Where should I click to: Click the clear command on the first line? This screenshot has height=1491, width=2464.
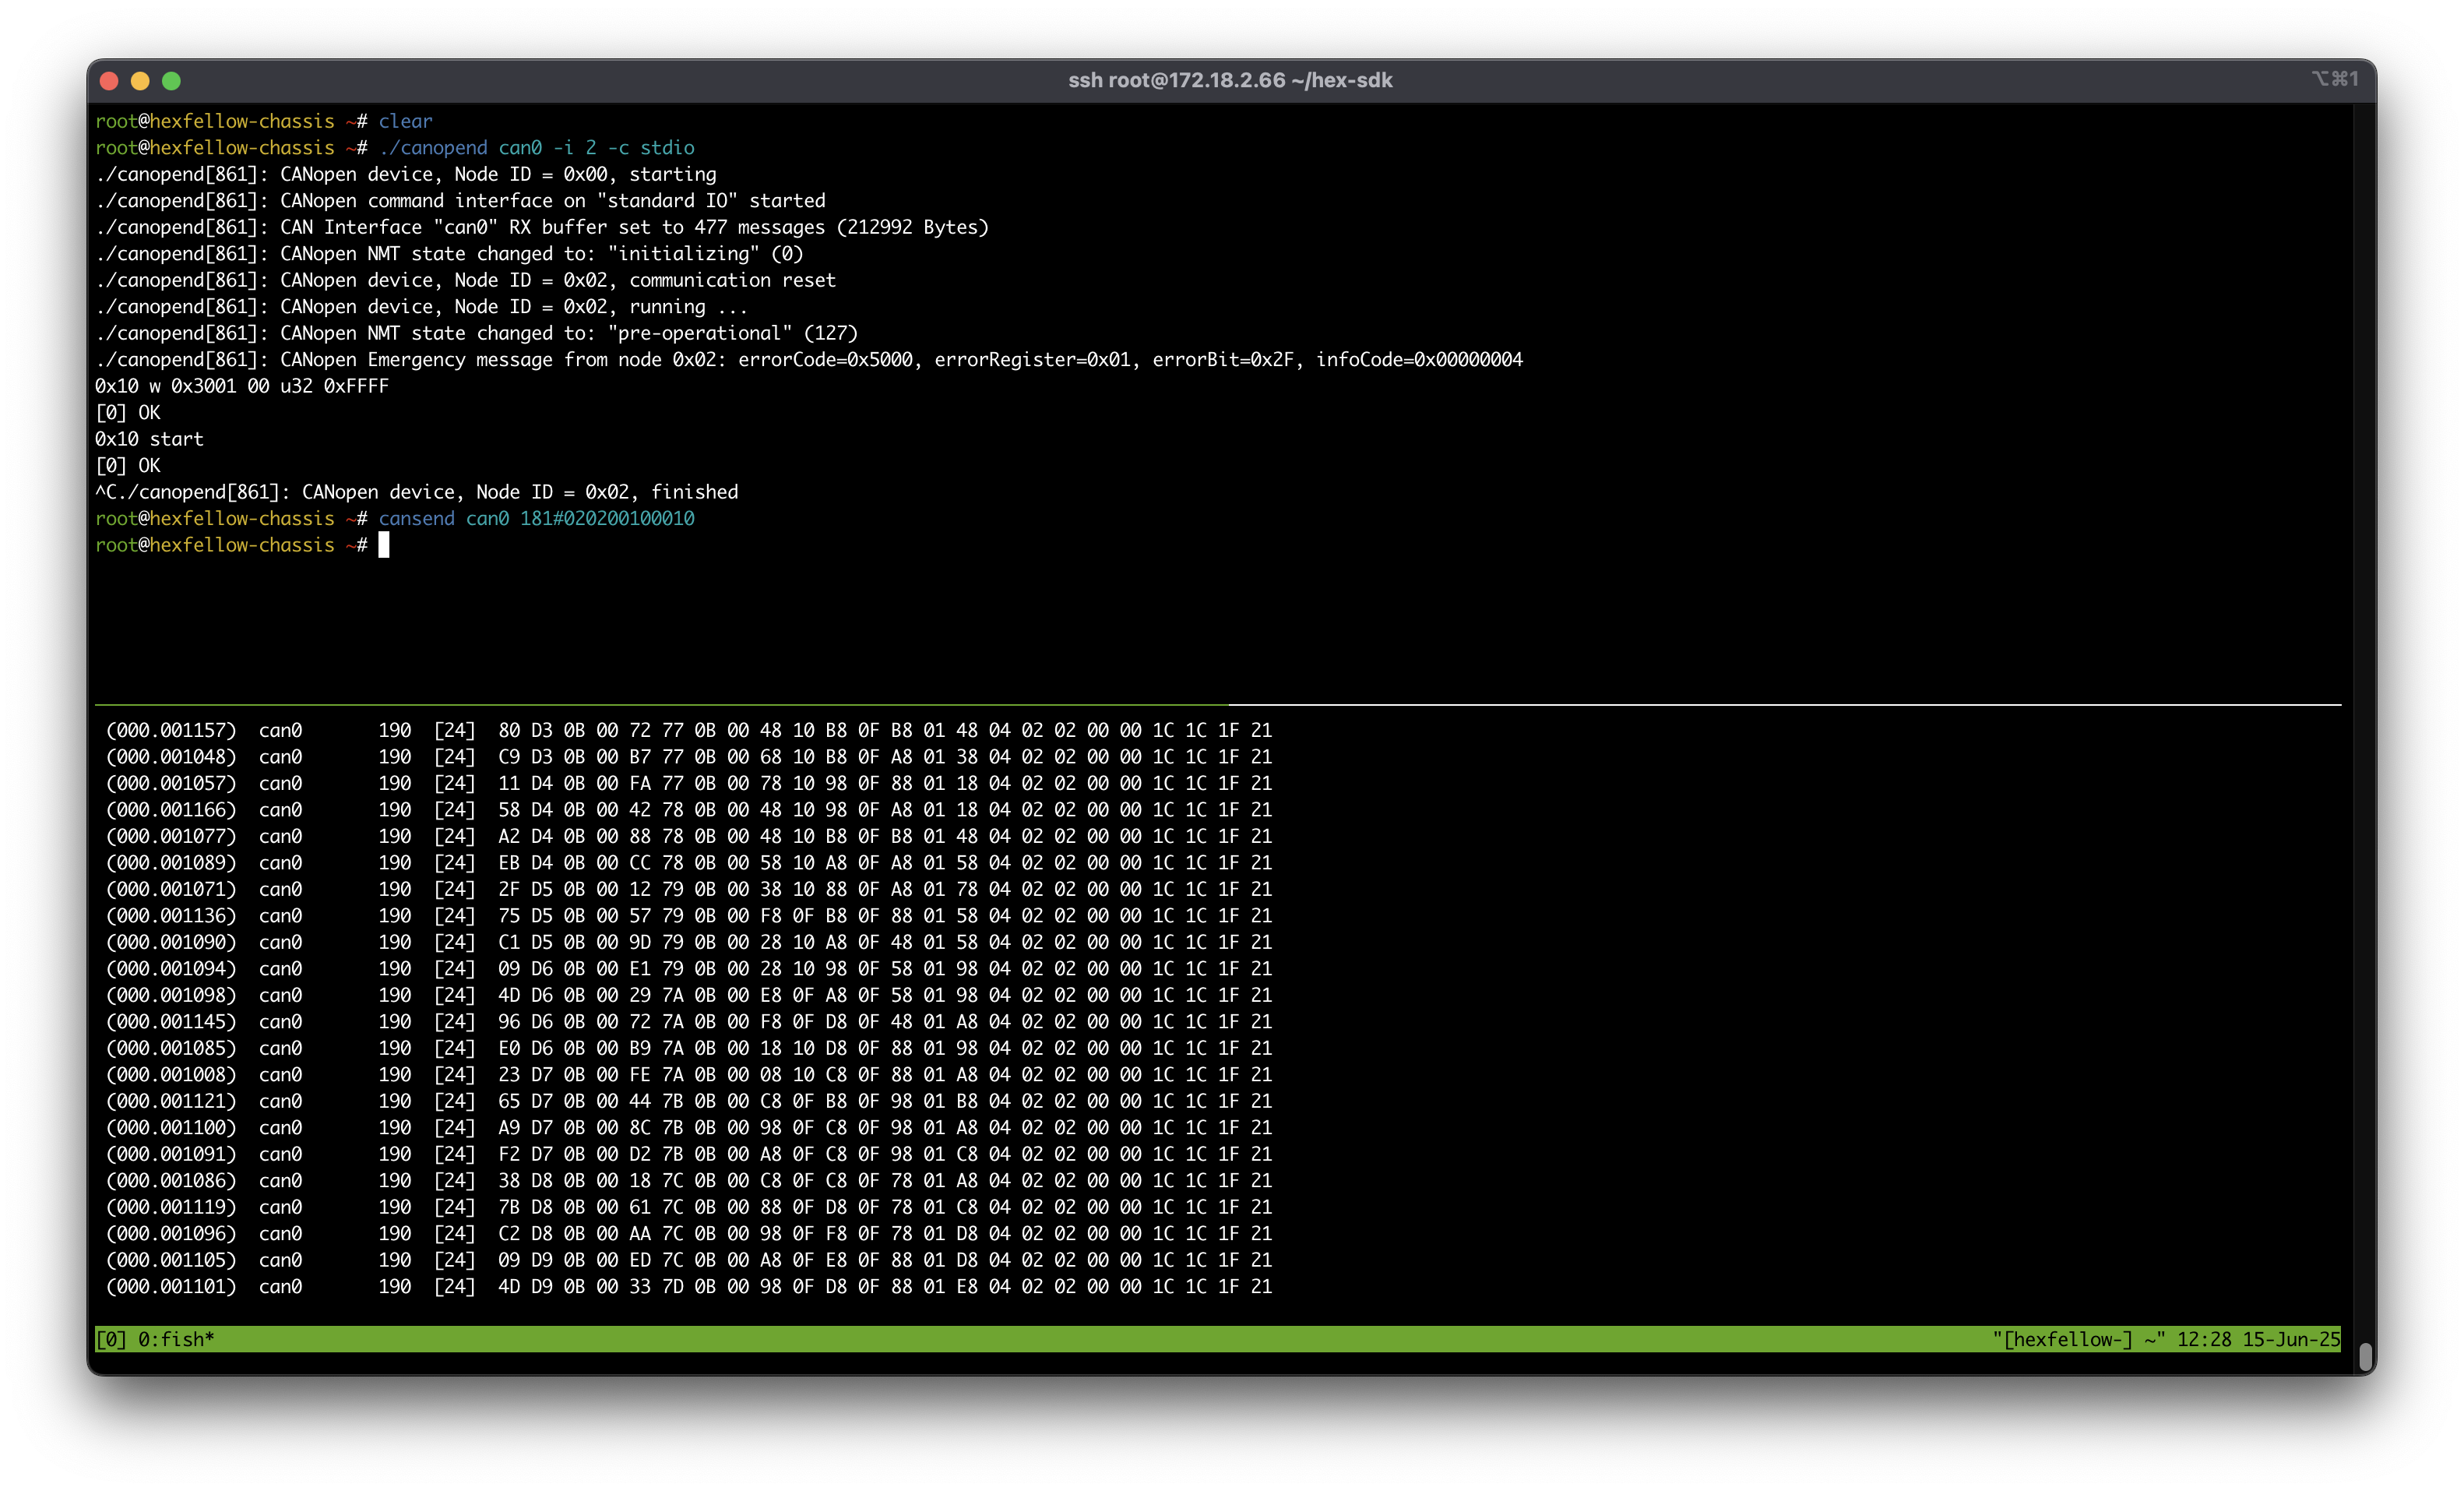405,121
